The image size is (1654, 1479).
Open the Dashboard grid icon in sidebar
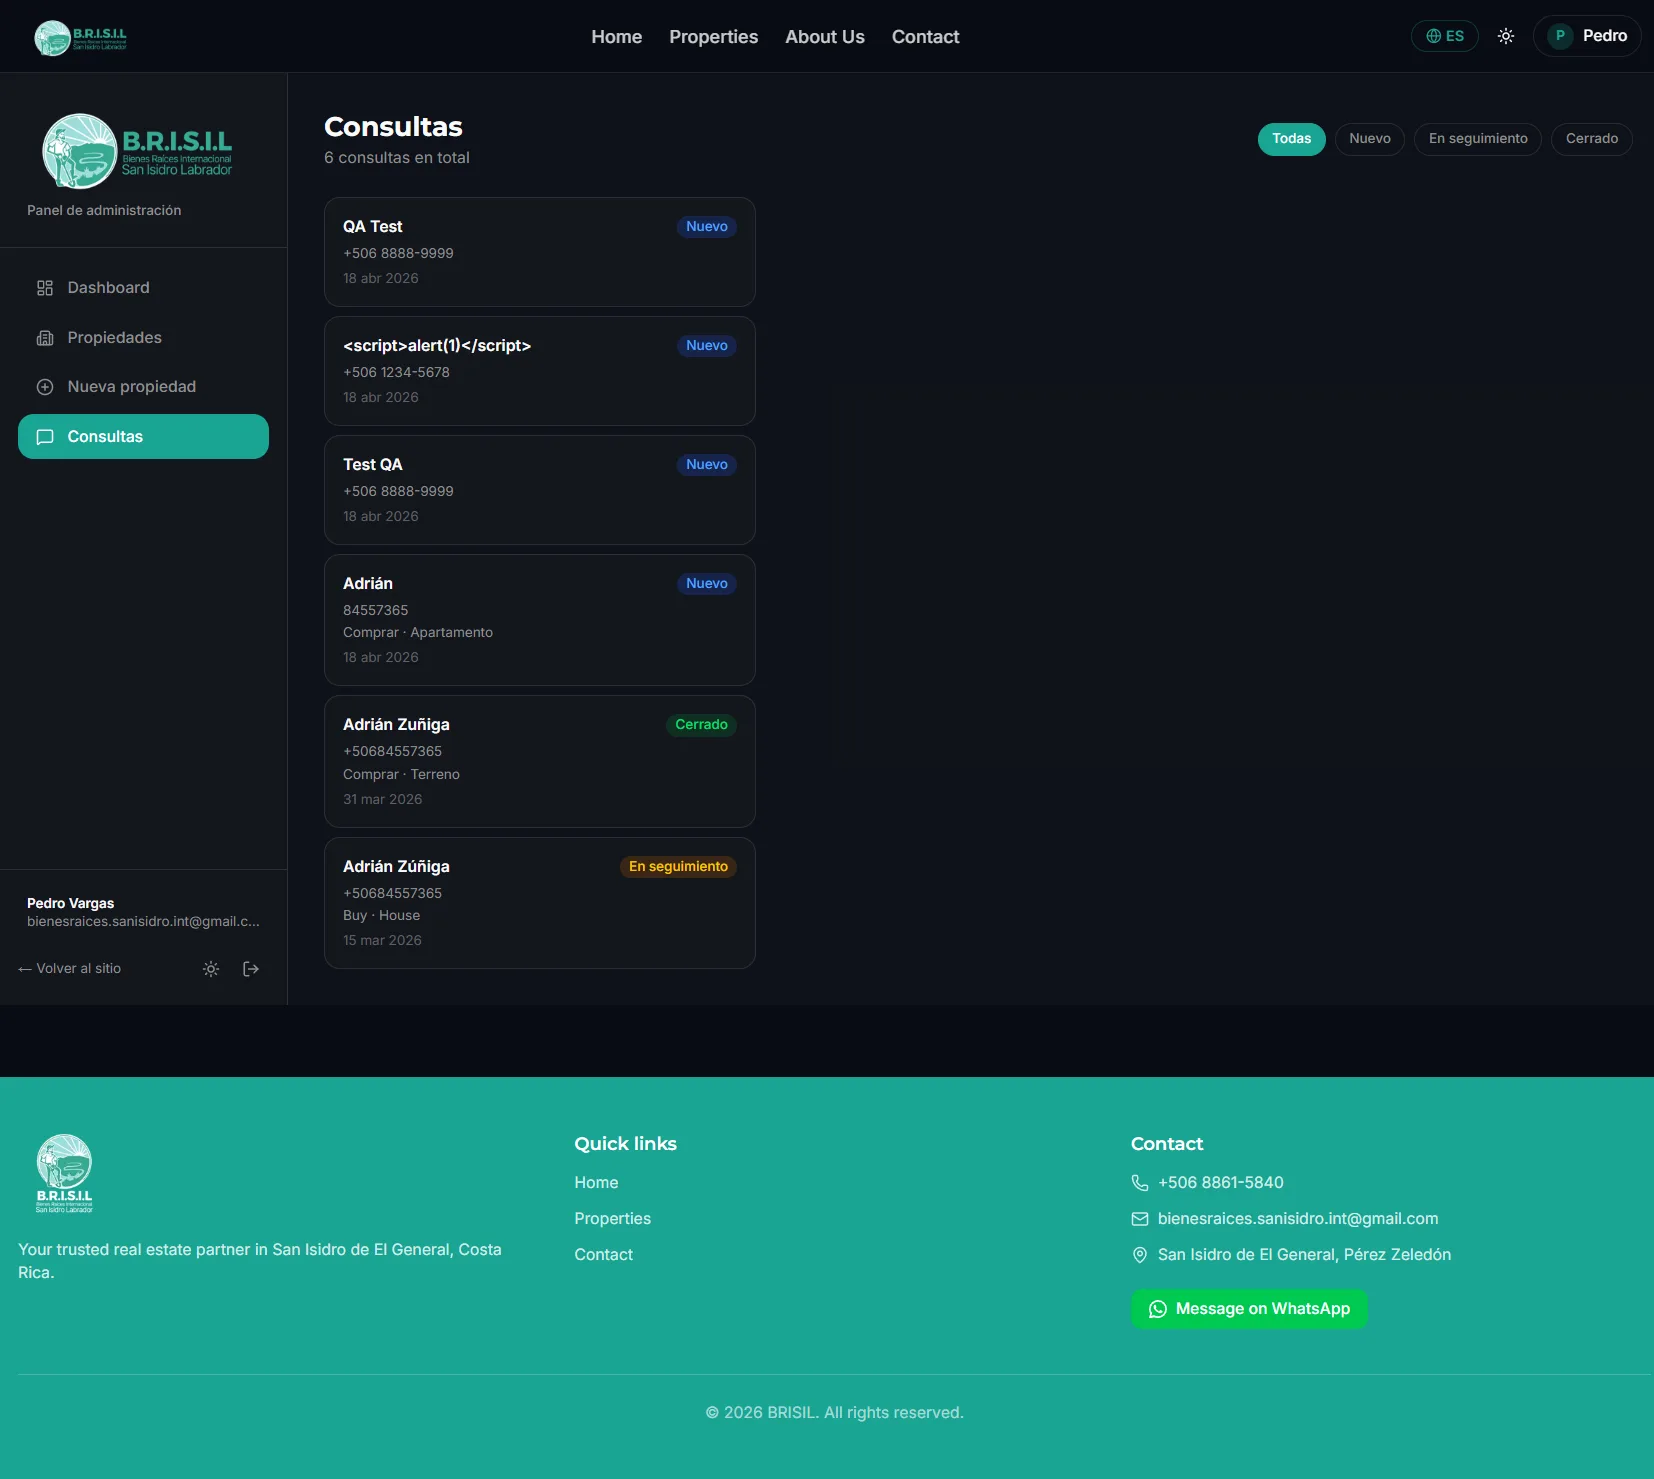pos(45,288)
